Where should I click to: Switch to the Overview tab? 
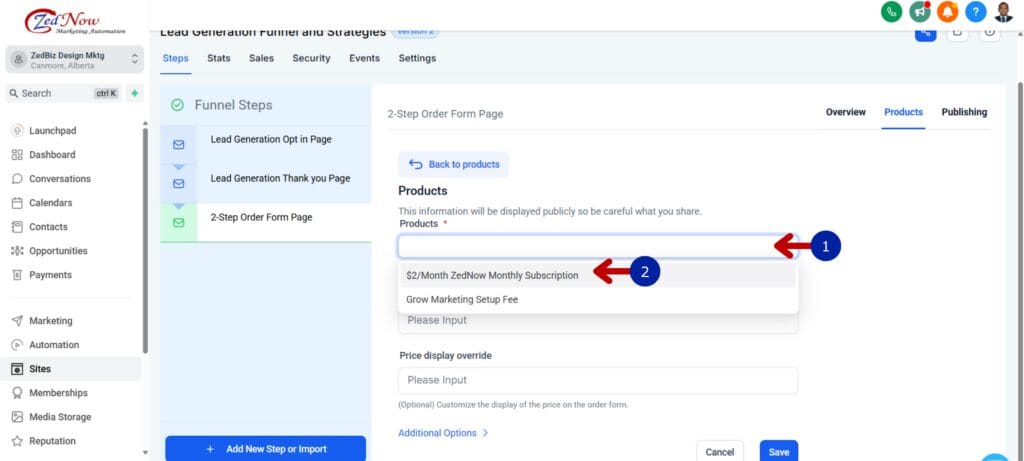click(x=846, y=112)
